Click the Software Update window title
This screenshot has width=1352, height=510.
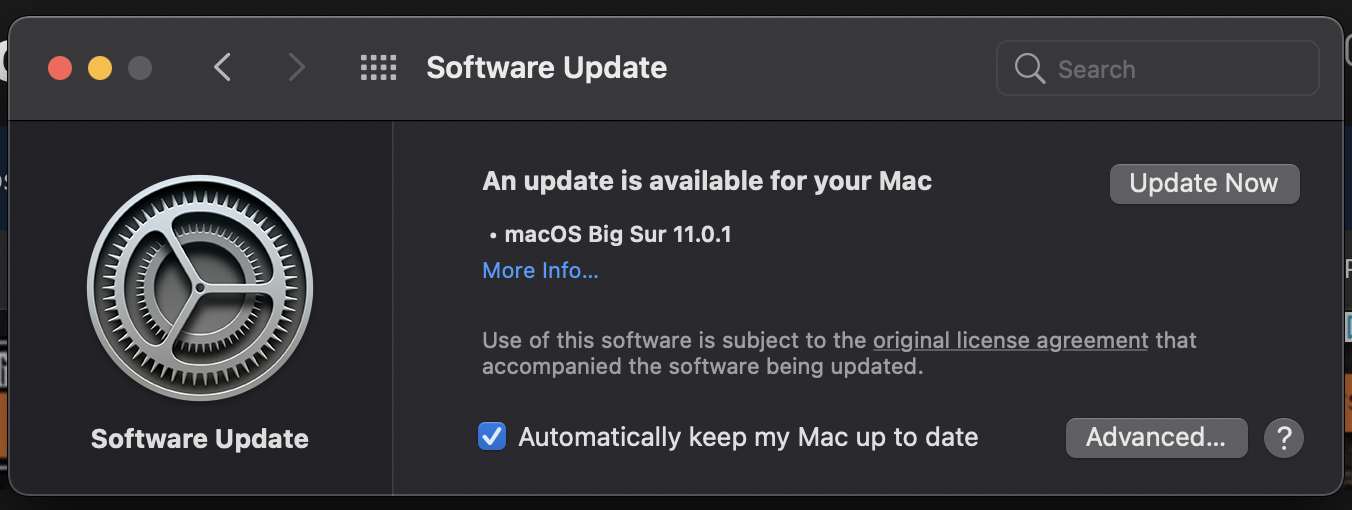tap(547, 68)
